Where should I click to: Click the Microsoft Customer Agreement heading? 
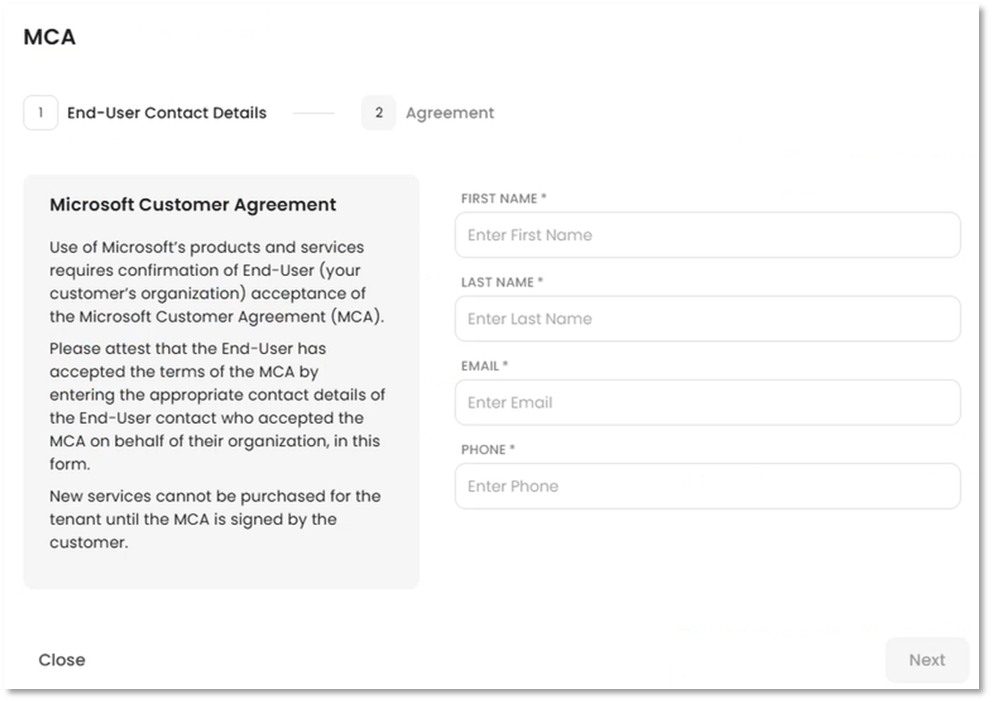pos(193,205)
